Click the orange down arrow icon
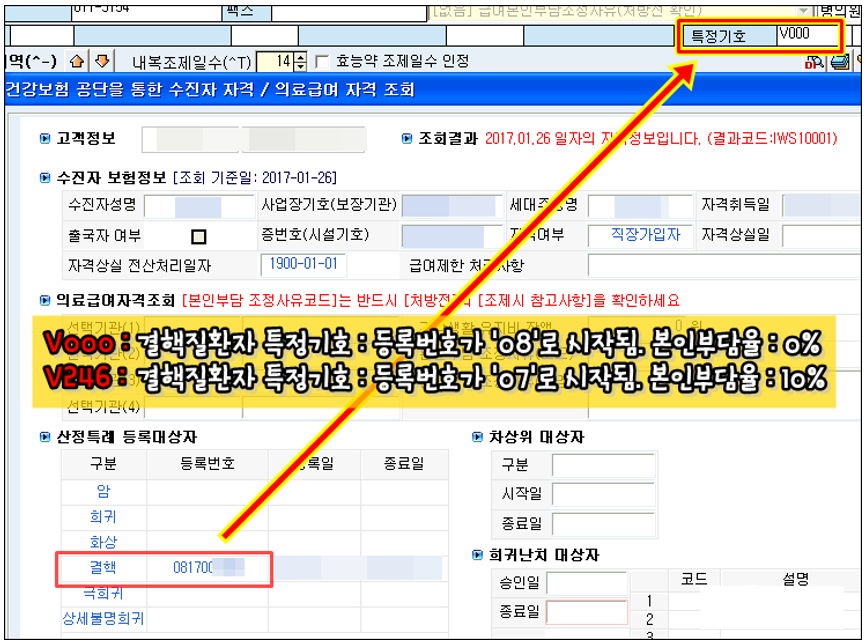The height and width of the screenshot is (643, 865). (100, 62)
